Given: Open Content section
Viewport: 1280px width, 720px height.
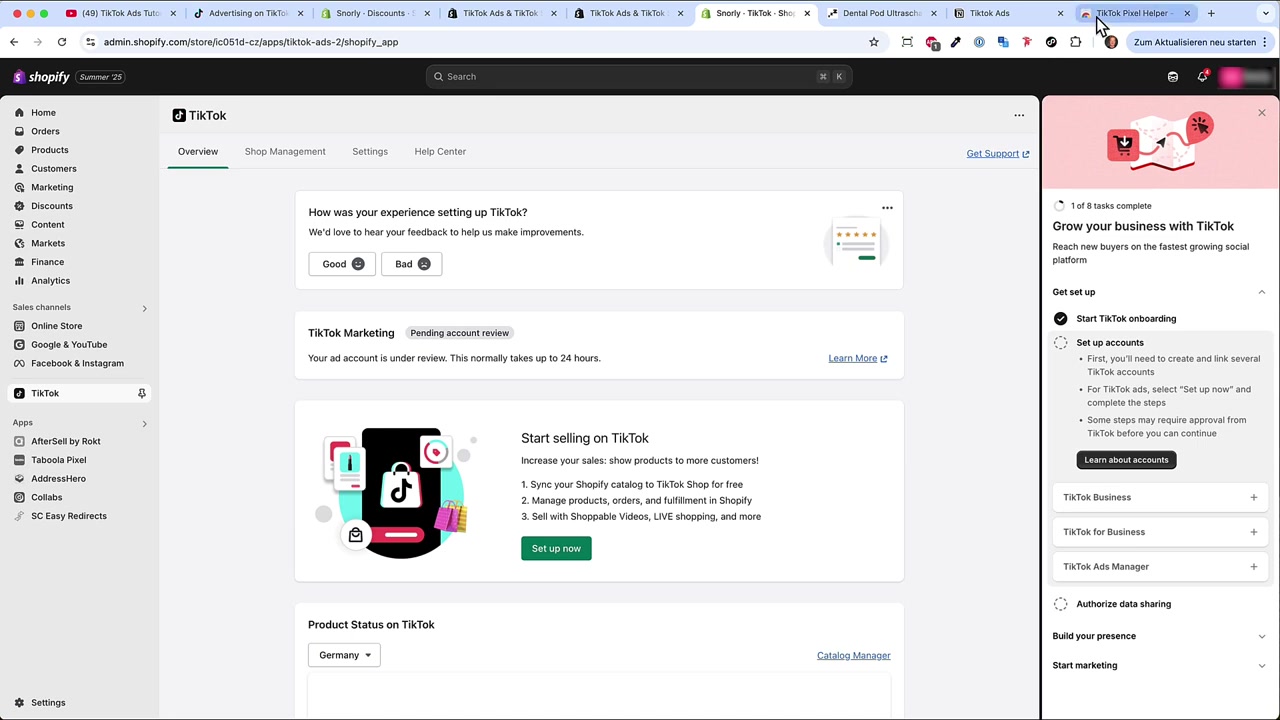Looking at the screenshot, I should [47, 225].
